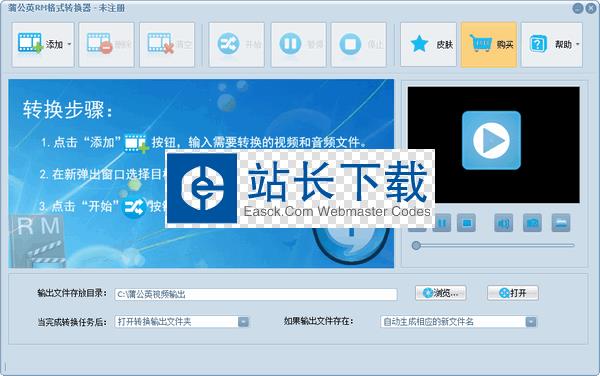Open the 皮肤 (Skin) star button
Viewport: 600px width, 376px height.
pos(429,44)
